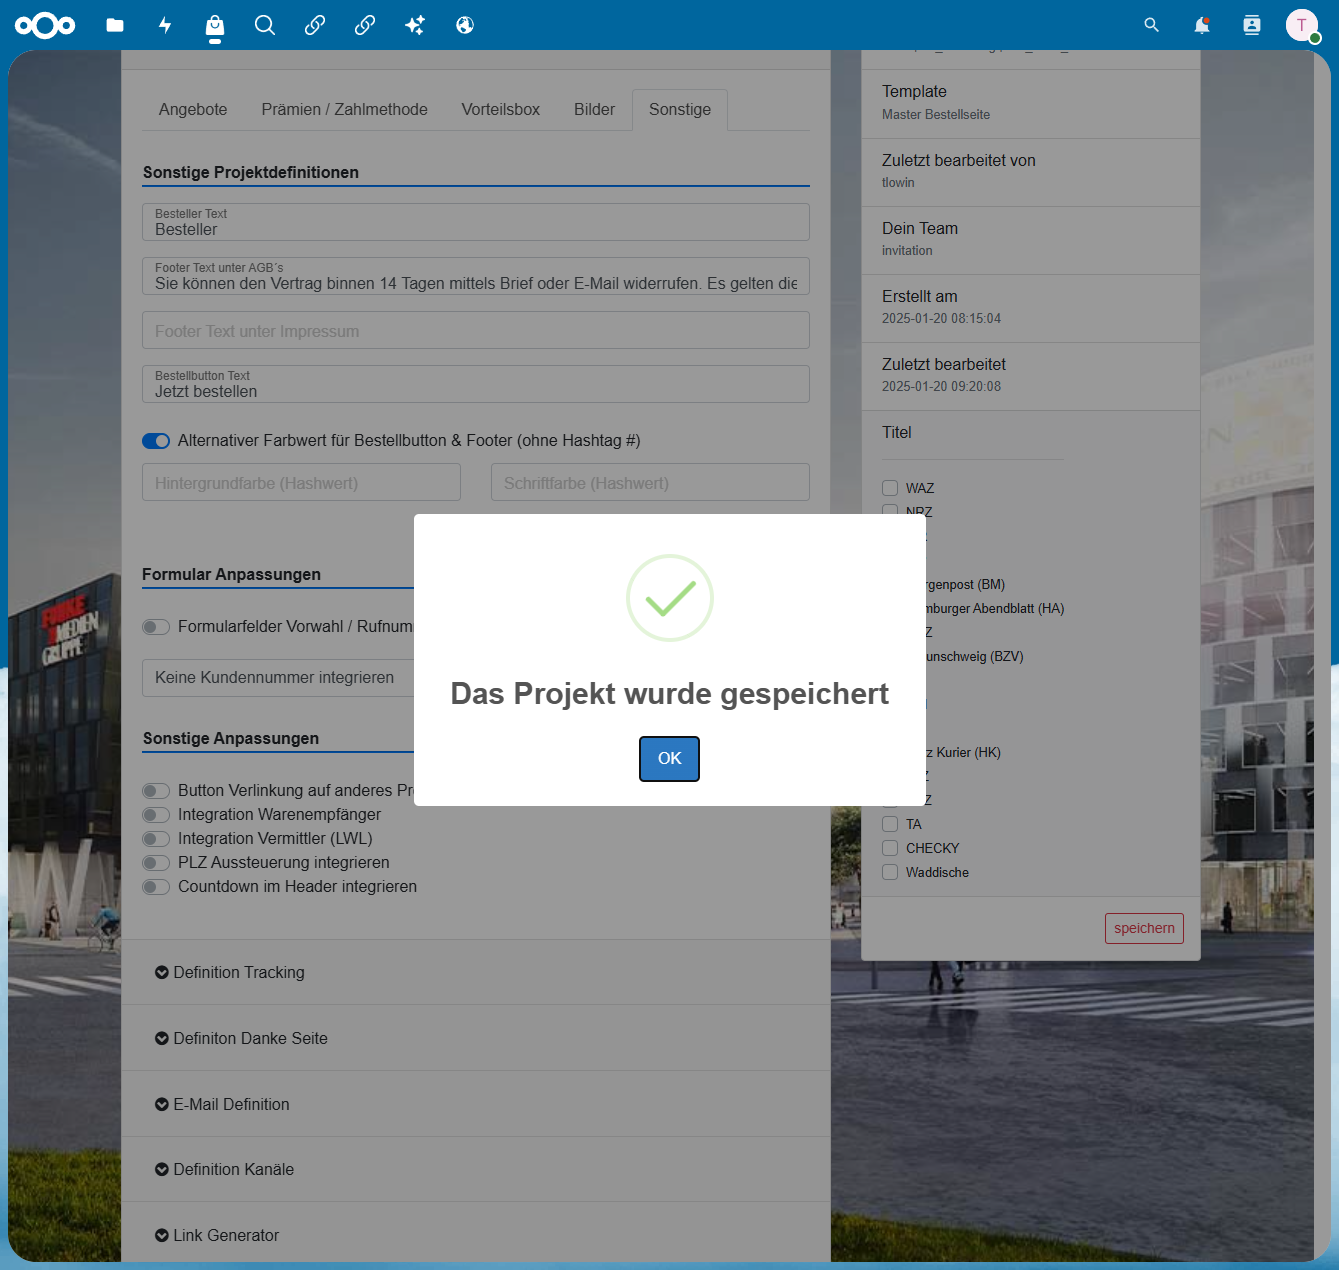Select the CHECKY checkbox
This screenshot has width=1339, height=1270.
tap(890, 848)
